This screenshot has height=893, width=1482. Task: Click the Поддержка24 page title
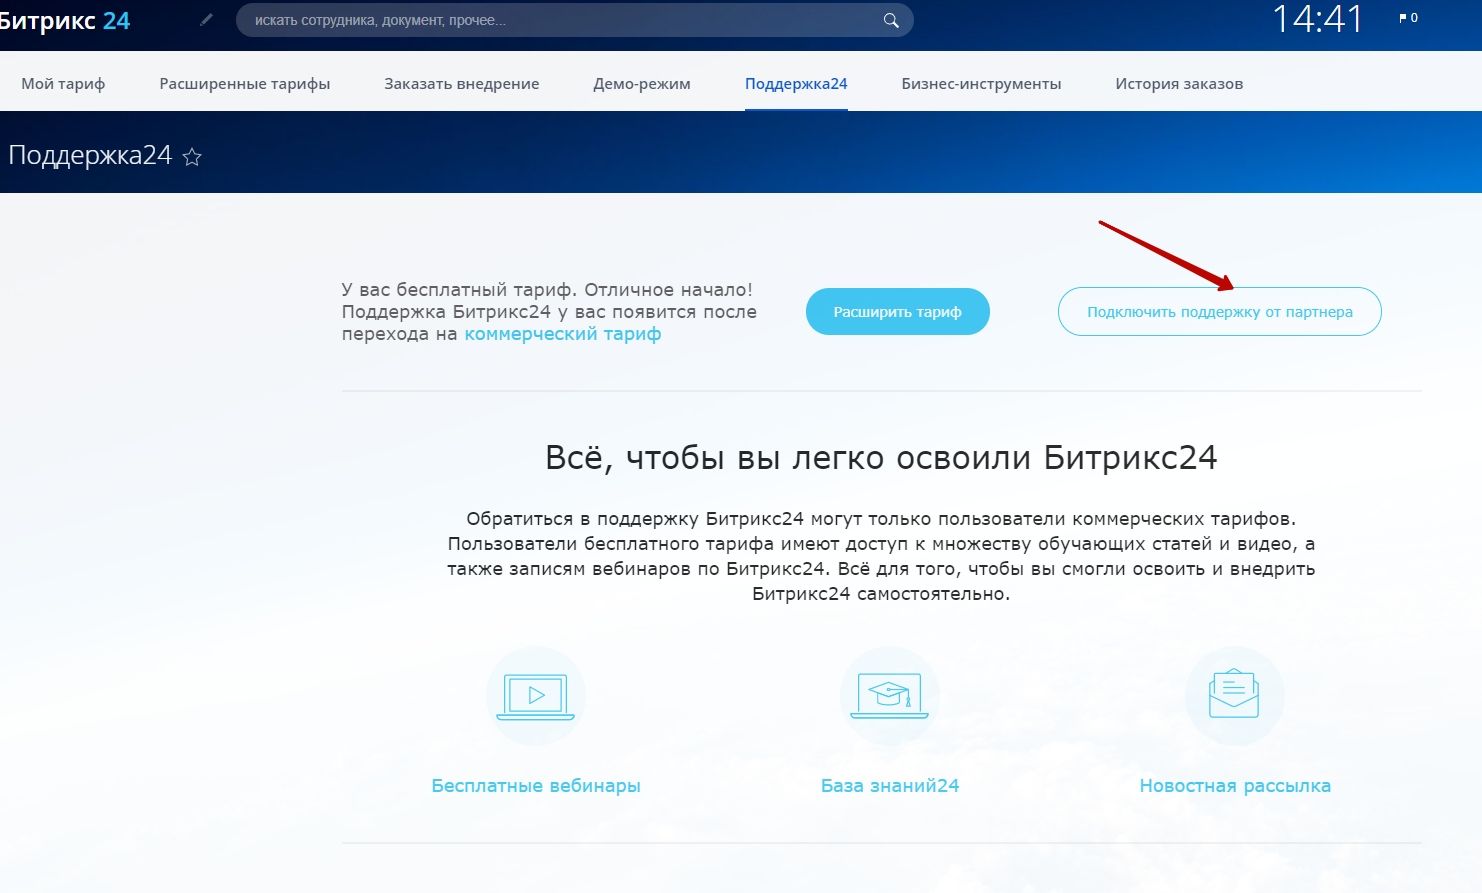click(90, 156)
